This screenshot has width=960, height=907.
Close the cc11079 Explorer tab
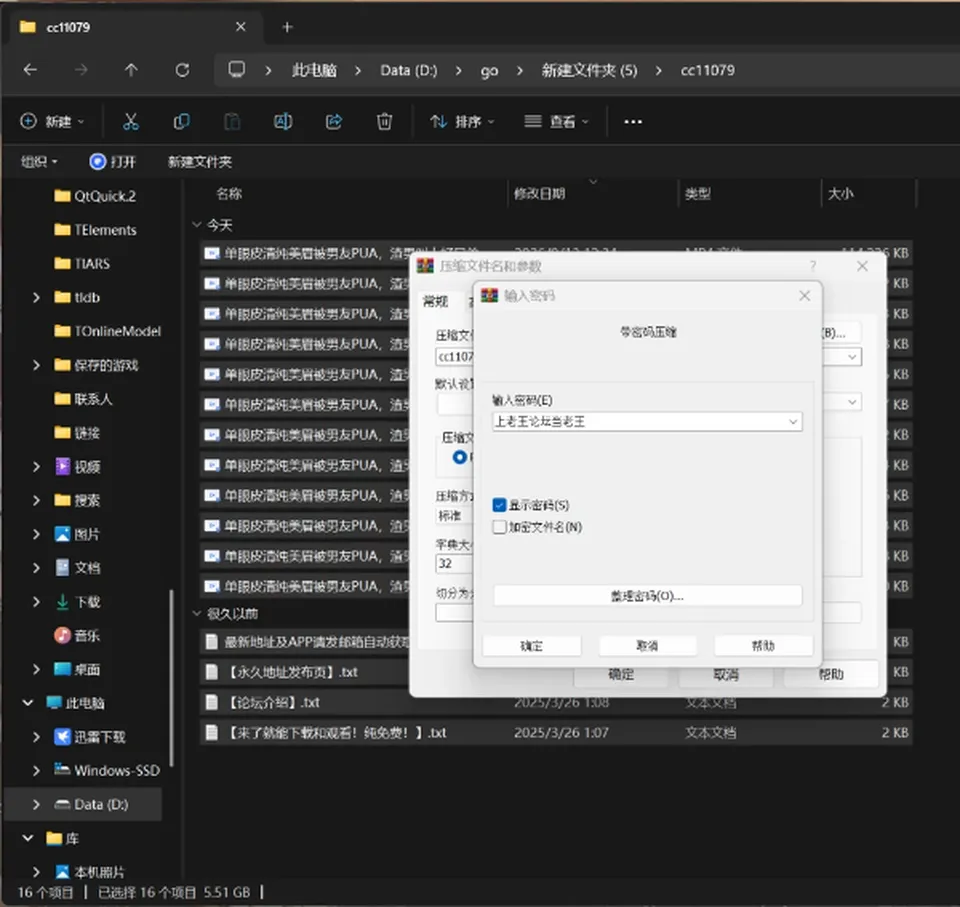pyautogui.click(x=241, y=27)
